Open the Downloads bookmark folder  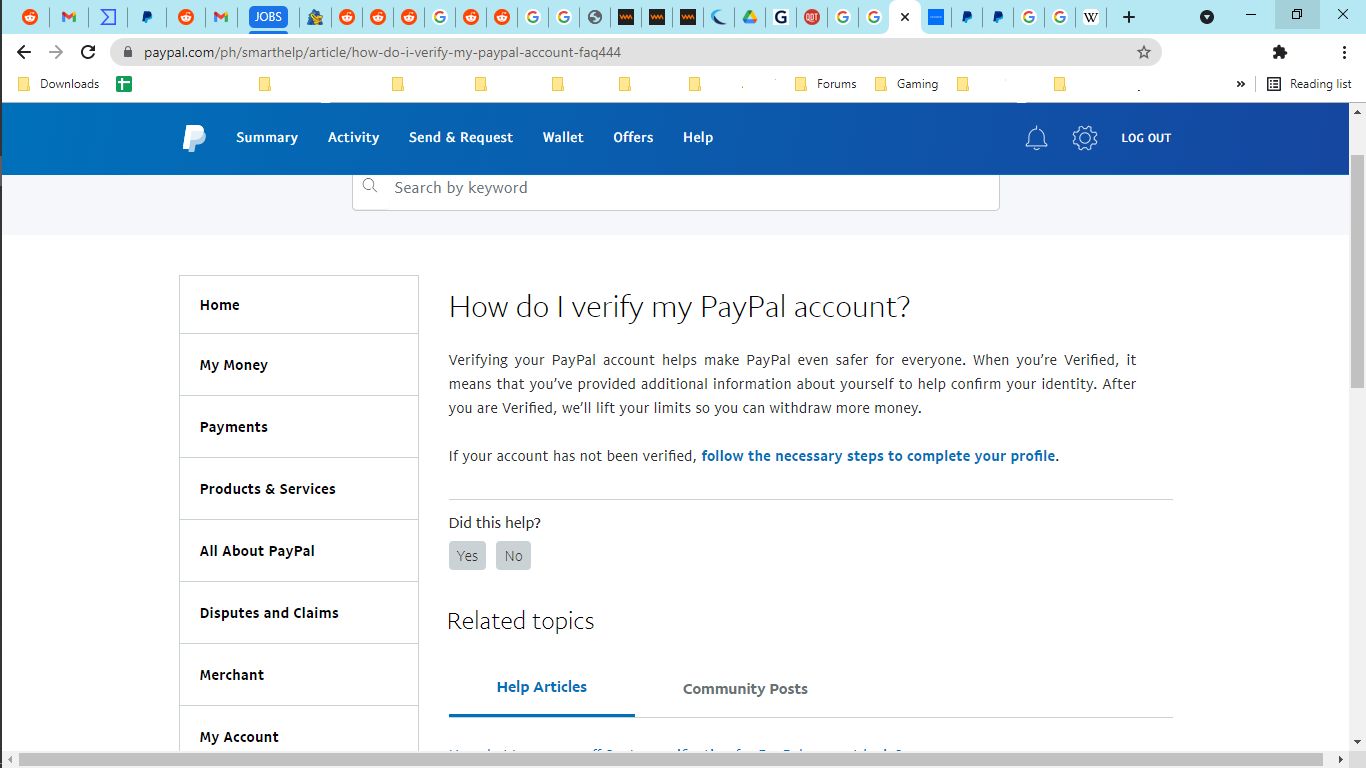59,84
